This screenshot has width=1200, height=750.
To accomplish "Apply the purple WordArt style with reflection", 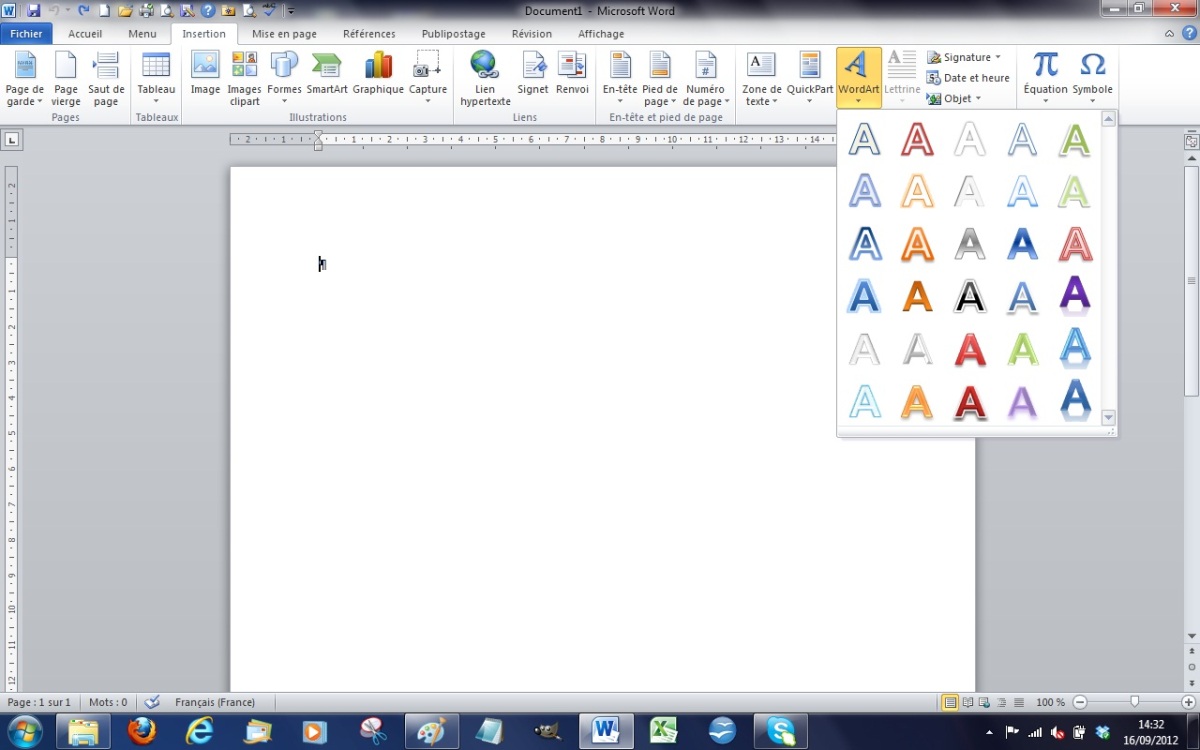I will 1073,295.
